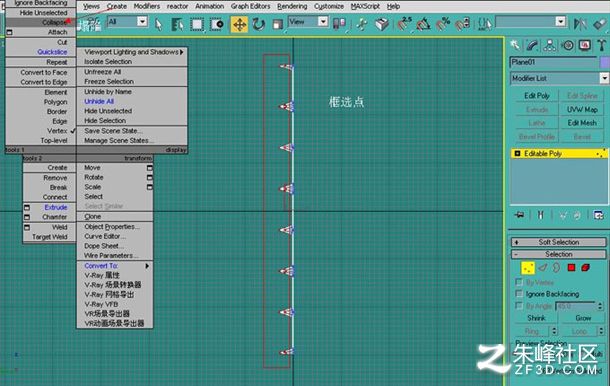The height and width of the screenshot is (386, 610).
Task: Toggle the Snaps 2.5 button
Action: [405, 24]
